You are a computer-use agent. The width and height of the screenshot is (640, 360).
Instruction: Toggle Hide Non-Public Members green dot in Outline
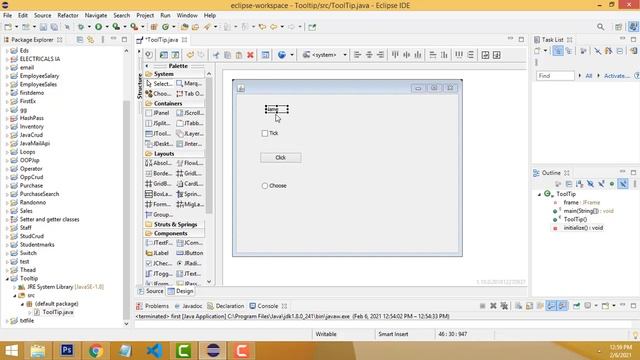click(612, 184)
